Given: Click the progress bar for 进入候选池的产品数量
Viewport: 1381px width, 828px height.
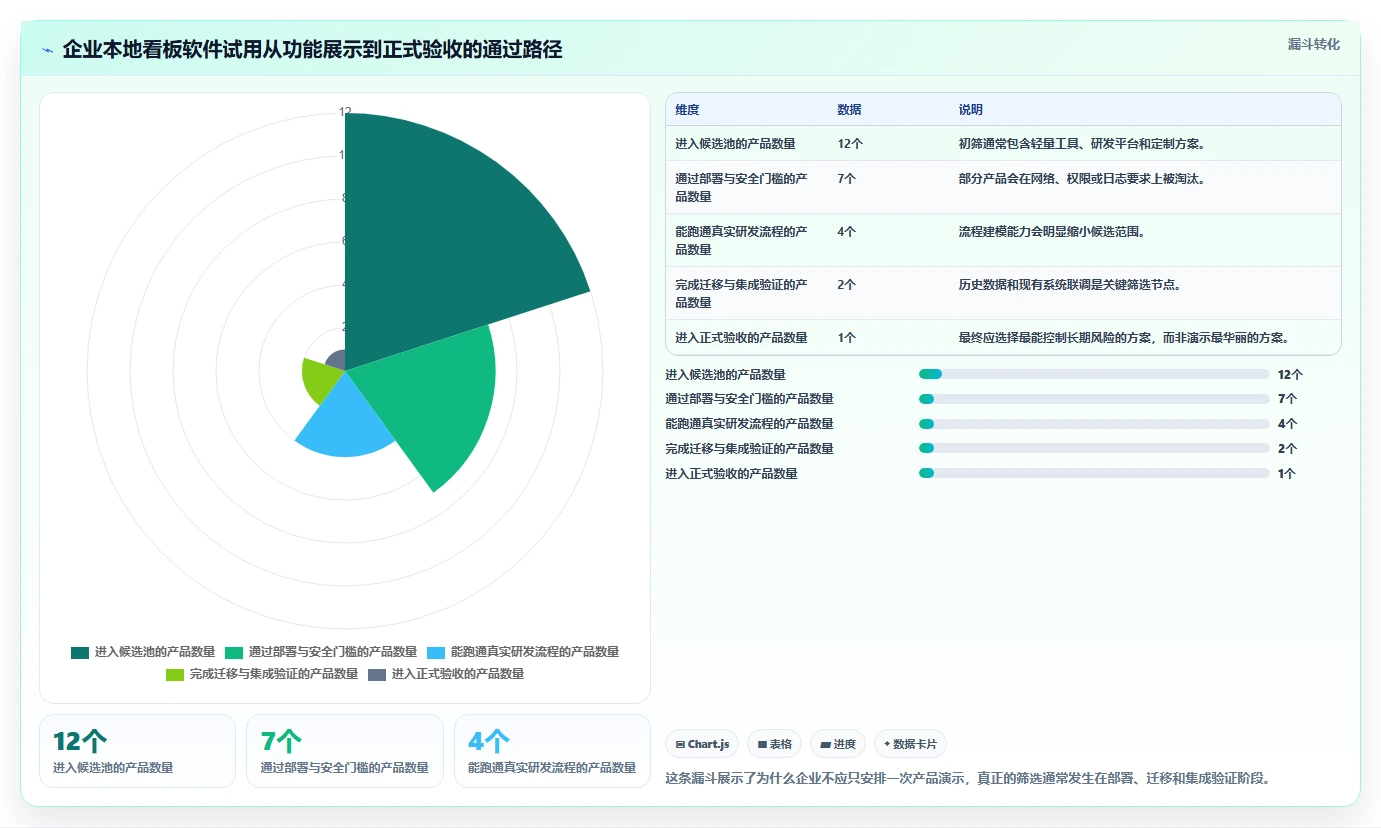Looking at the screenshot, I should click(1094, 374).
